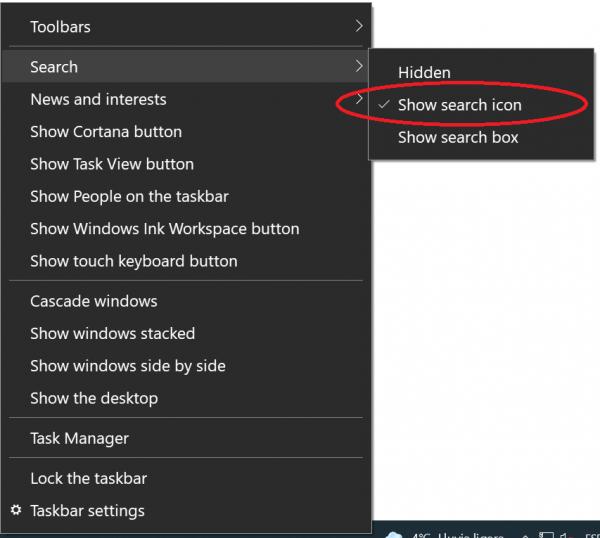This screenshot has width=600, height=538.
Task: Toggle Show Cortana button
Action: point(186,132)
